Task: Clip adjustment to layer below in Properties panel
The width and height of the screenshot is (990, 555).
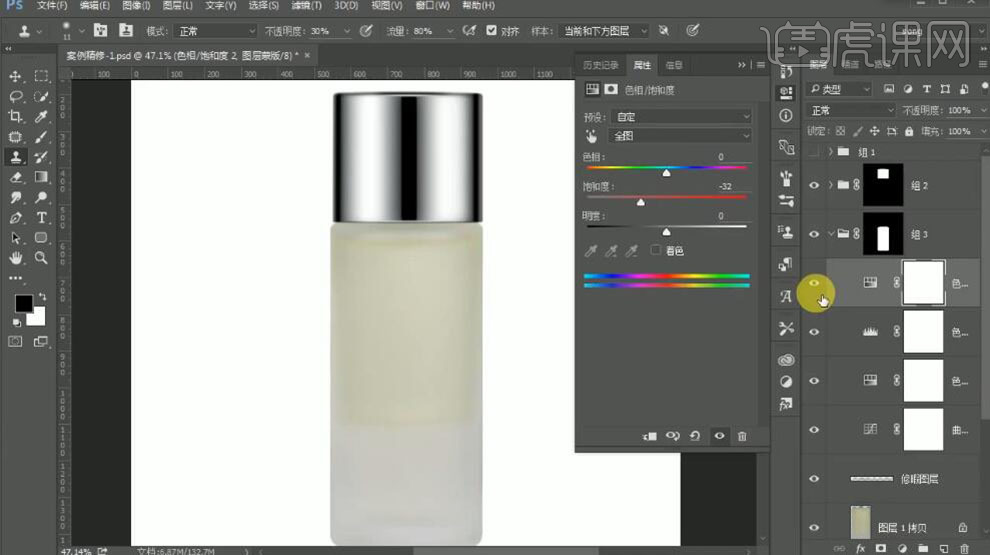Action: click(649, 436)
